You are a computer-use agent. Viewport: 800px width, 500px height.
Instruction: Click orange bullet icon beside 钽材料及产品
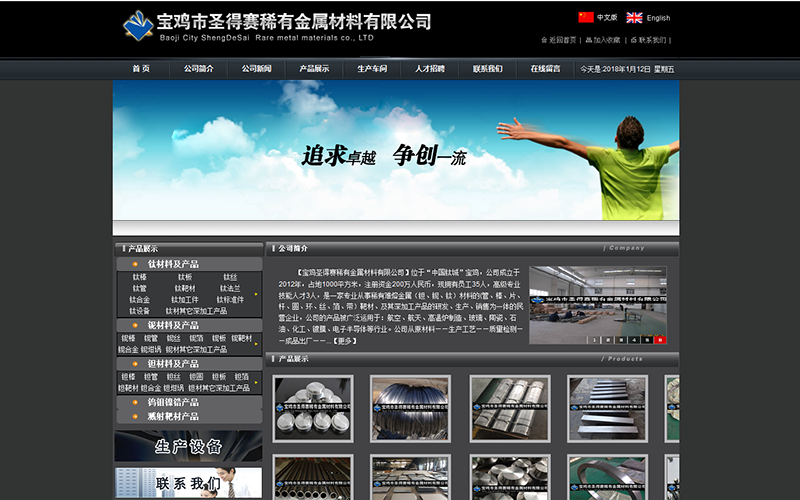click(x=135, y=364)
